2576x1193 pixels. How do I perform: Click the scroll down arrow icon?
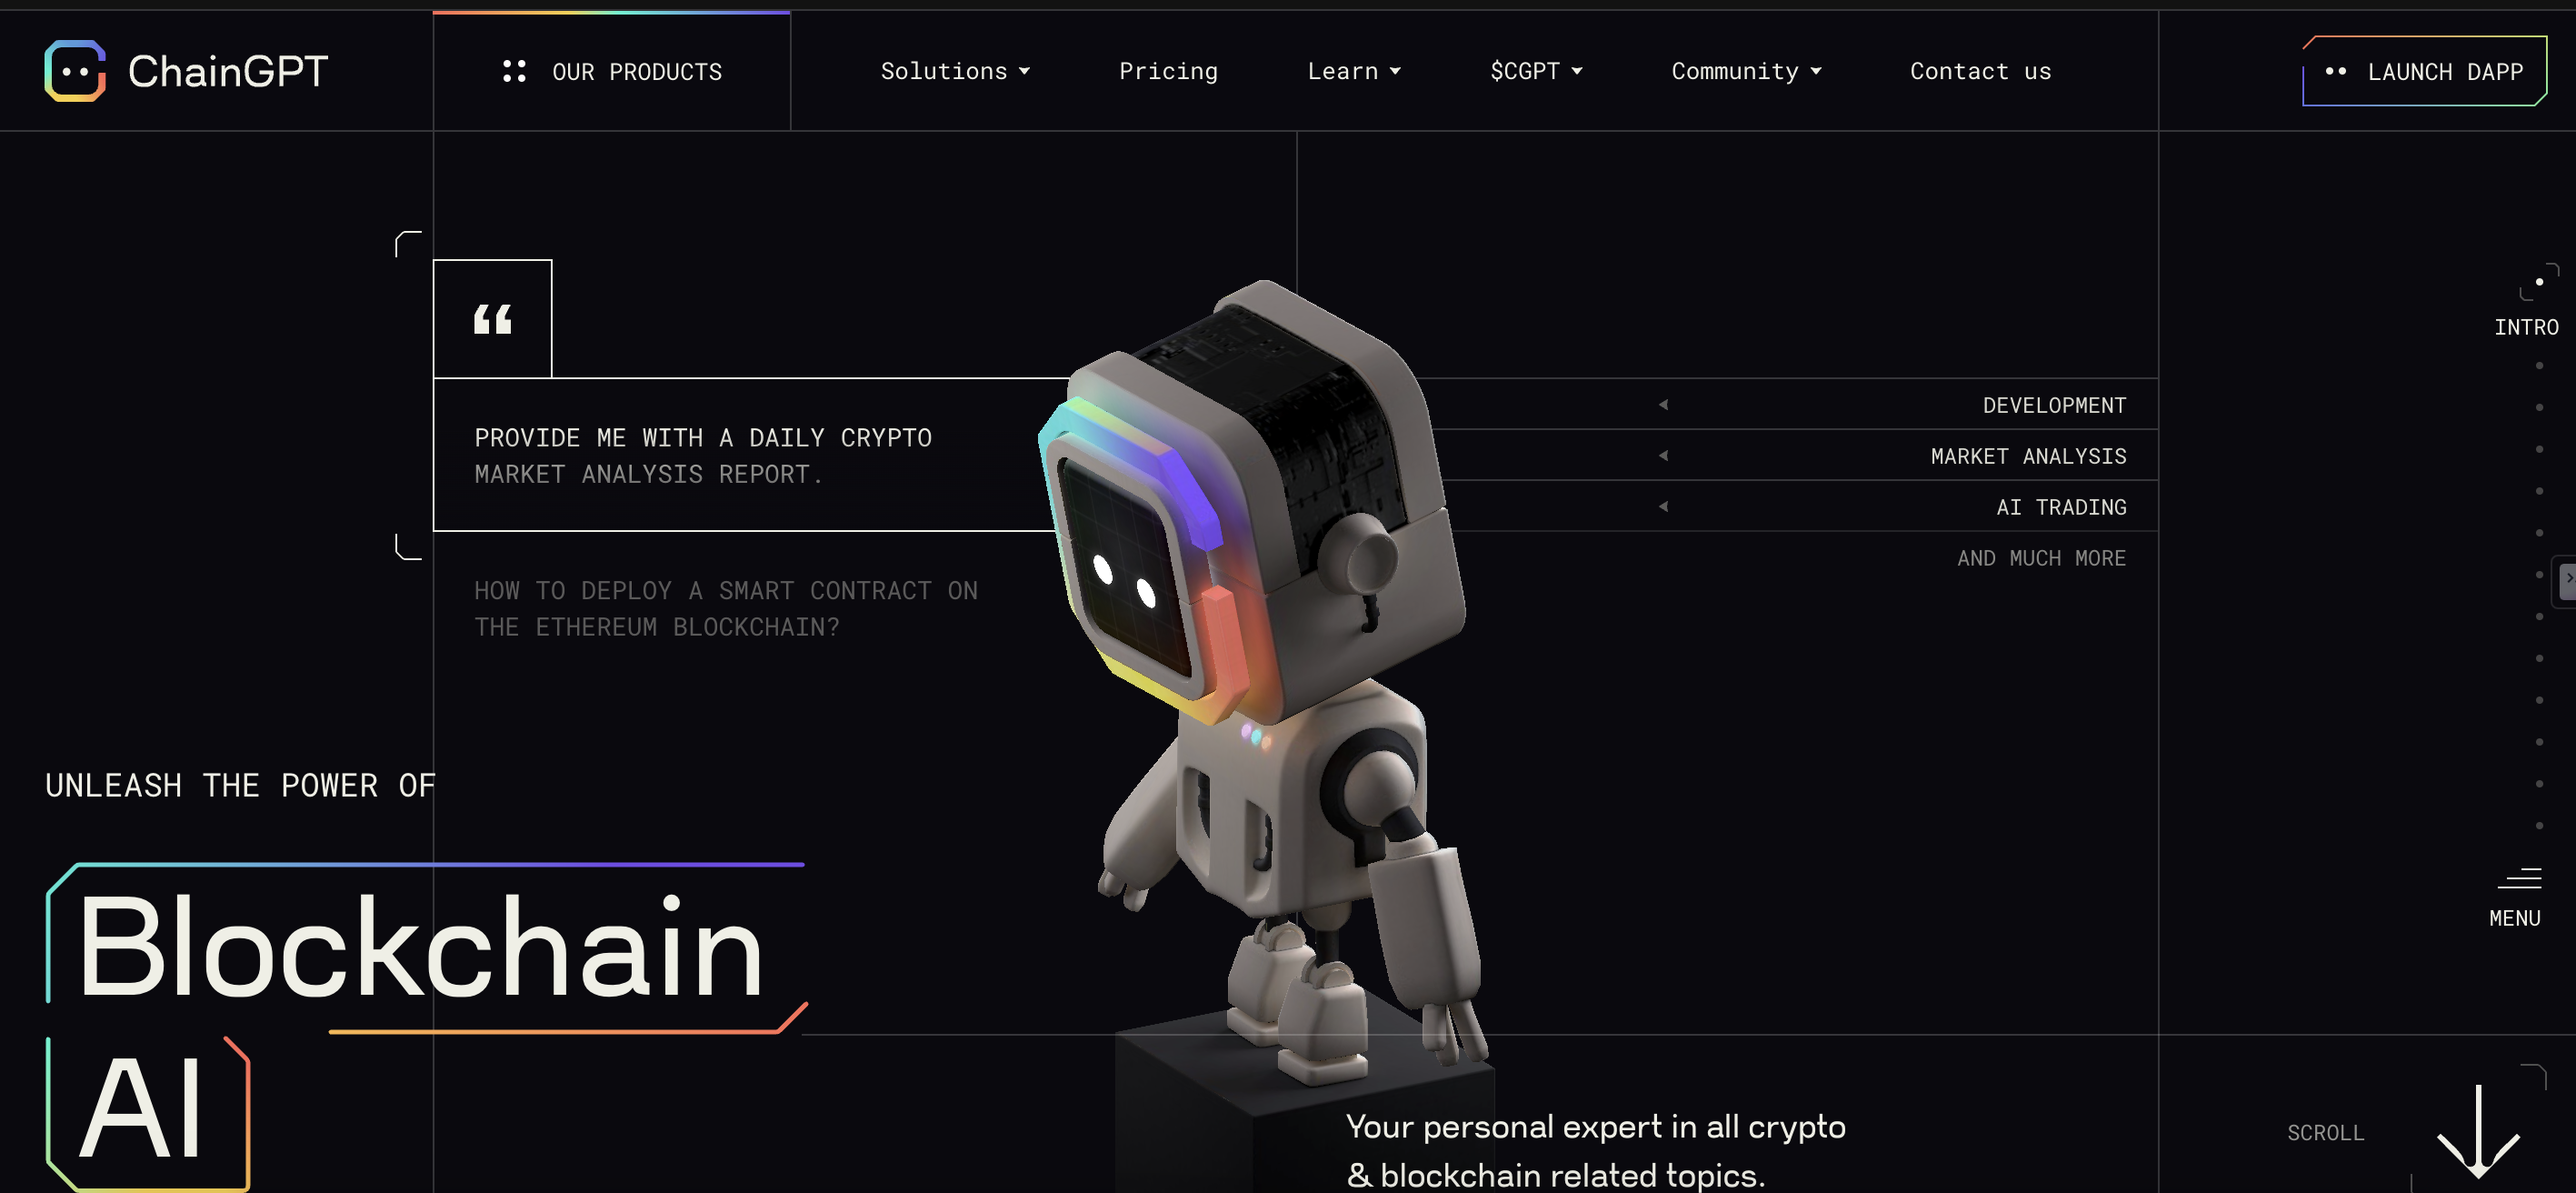click(2478, 1131)
